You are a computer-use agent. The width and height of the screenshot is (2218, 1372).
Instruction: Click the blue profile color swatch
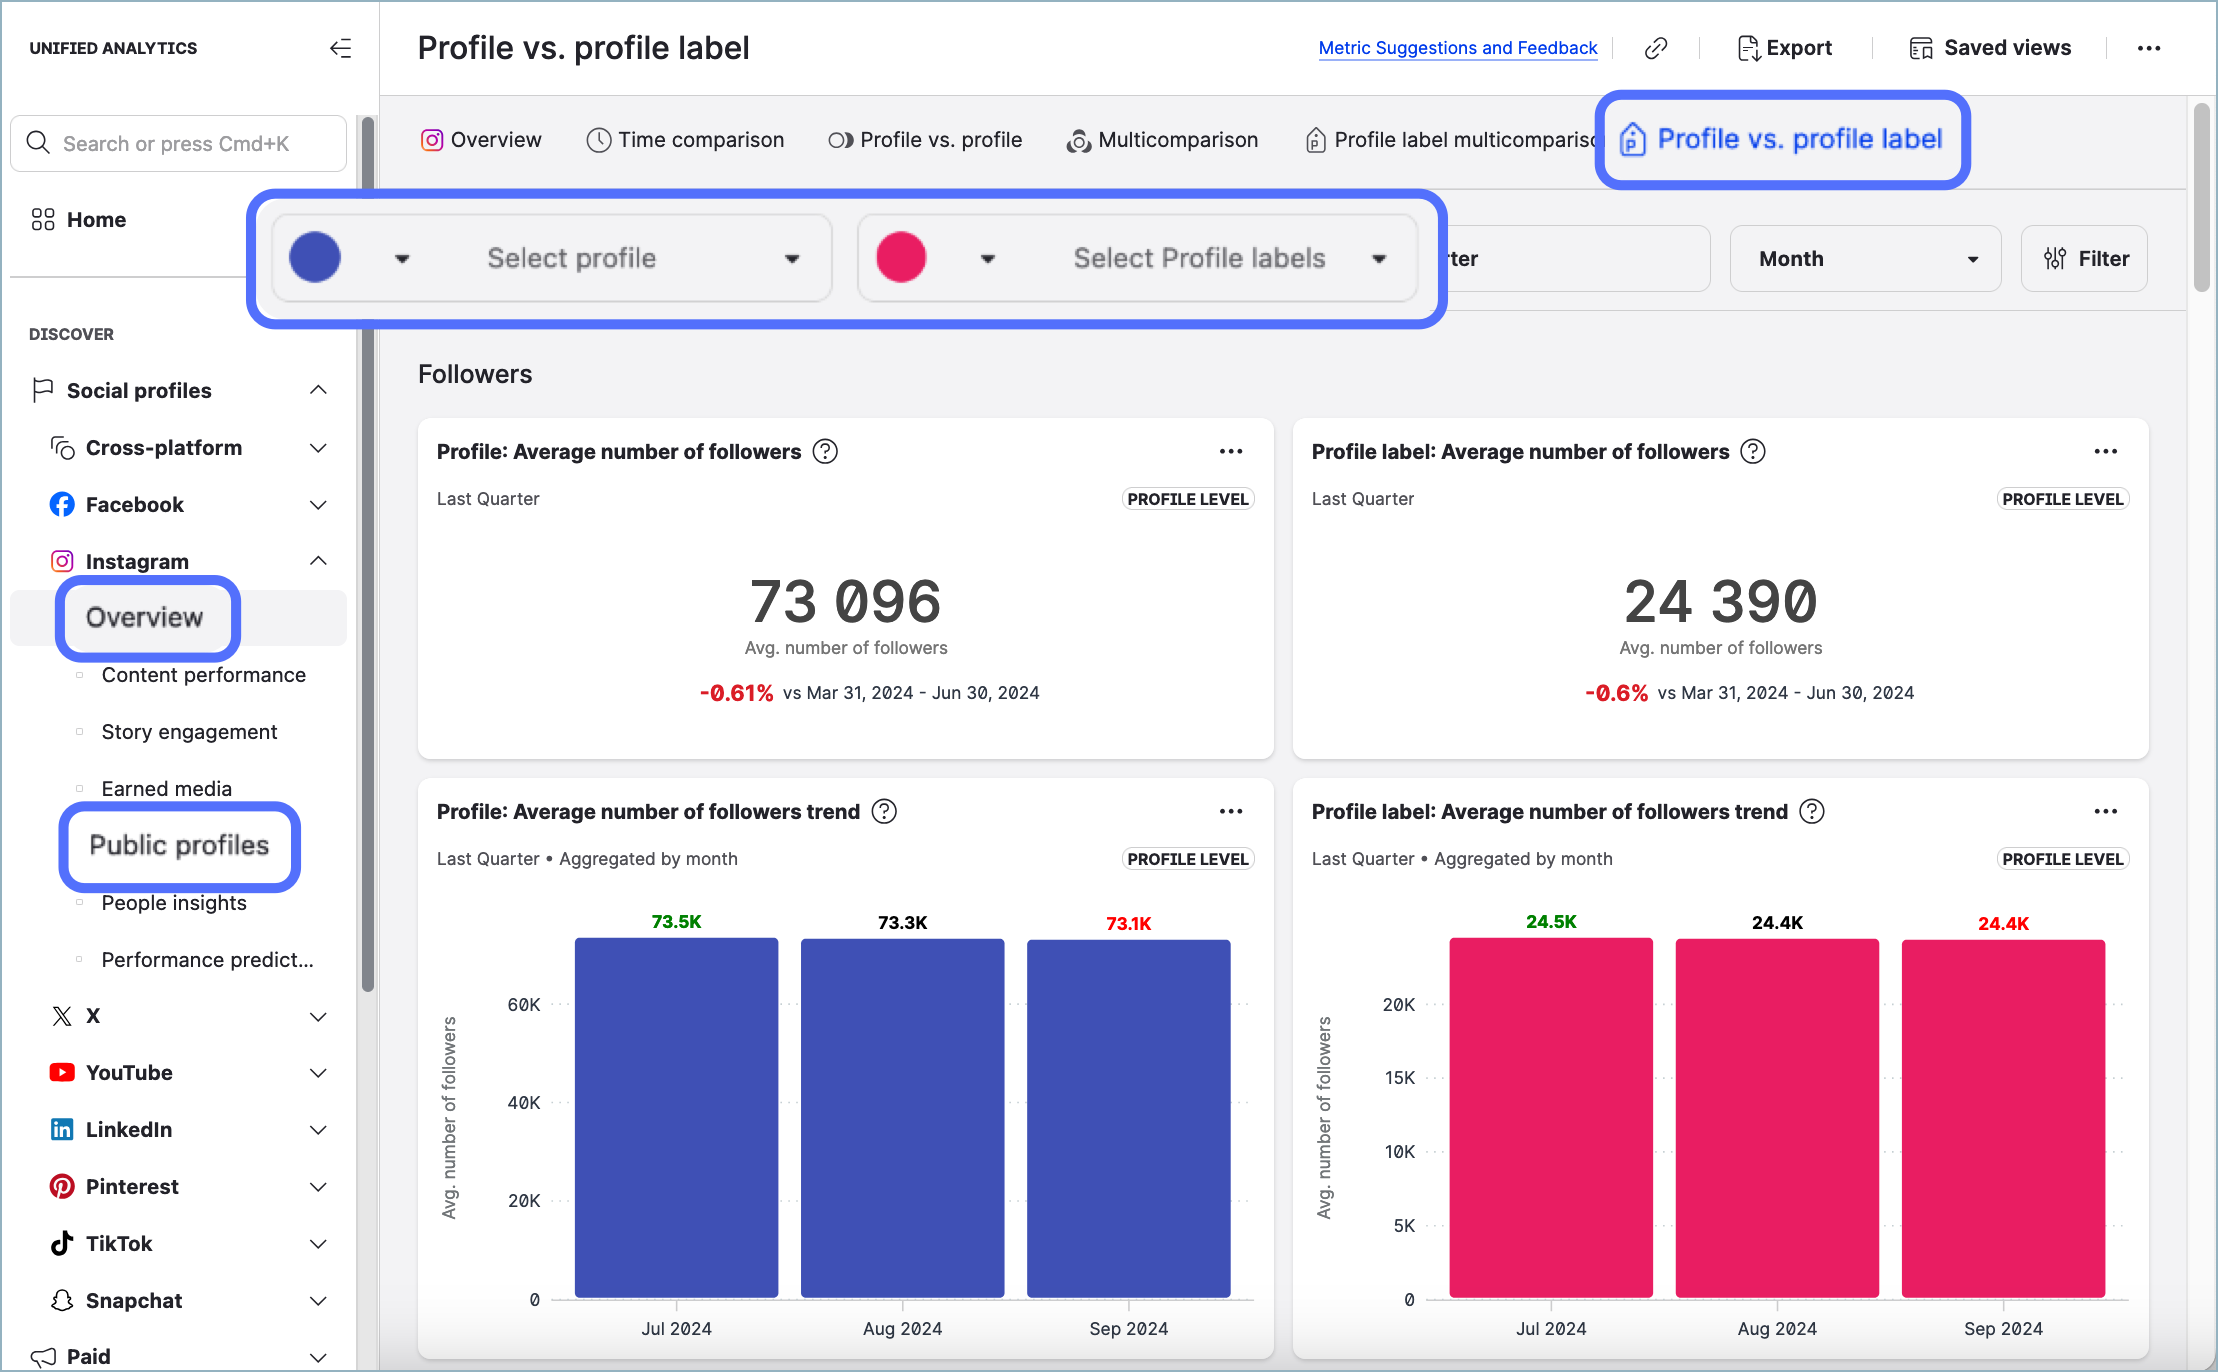click(x=315, y=258)
